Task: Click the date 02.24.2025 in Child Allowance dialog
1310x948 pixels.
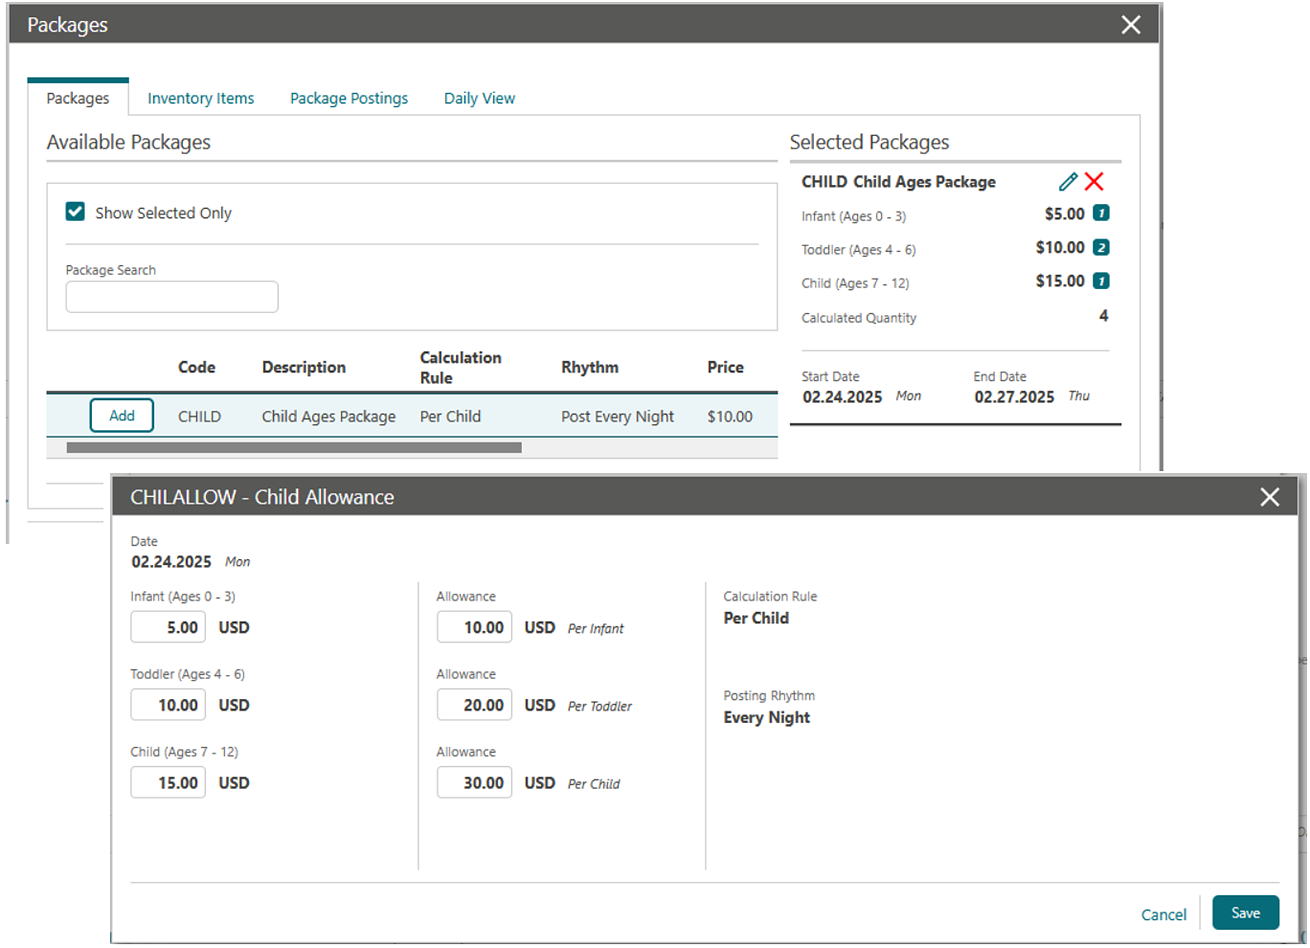Action: [x=172, y=561]
